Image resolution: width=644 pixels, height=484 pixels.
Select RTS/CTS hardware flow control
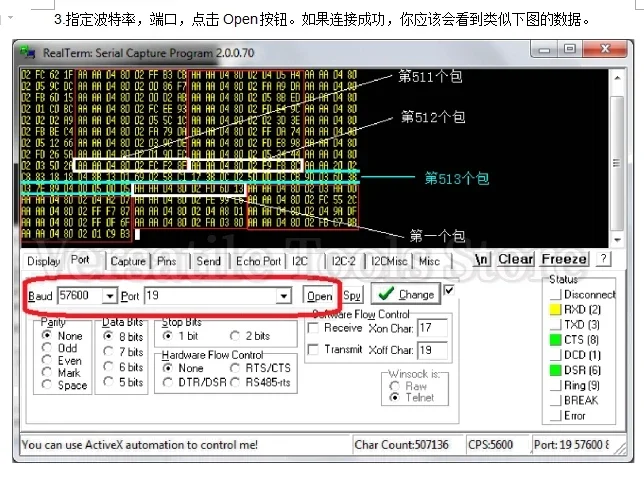235,368
